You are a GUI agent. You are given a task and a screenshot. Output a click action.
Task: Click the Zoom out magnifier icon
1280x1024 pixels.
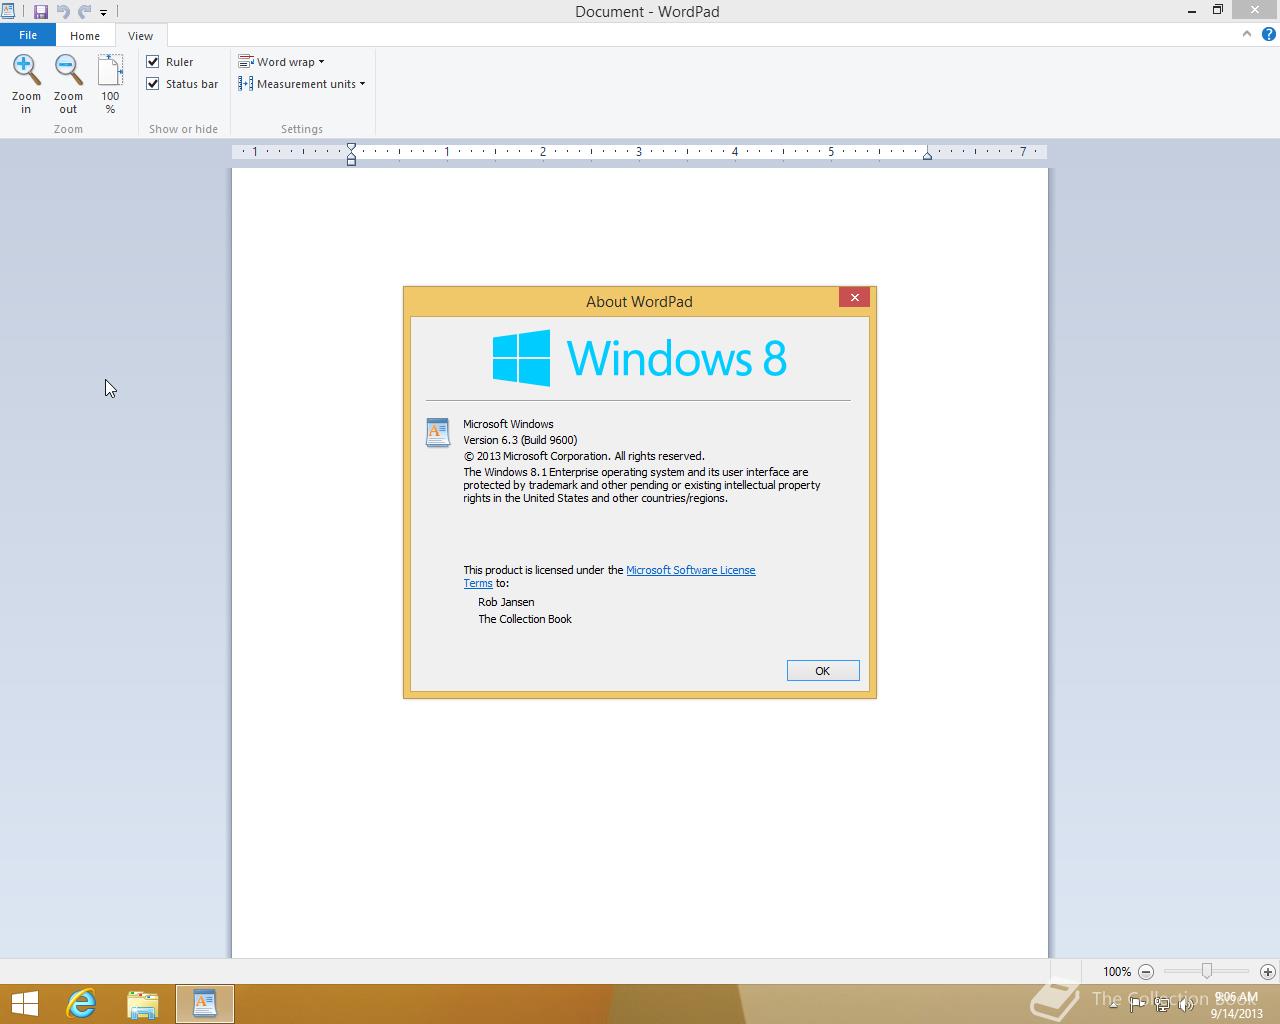tap(68, 70)
